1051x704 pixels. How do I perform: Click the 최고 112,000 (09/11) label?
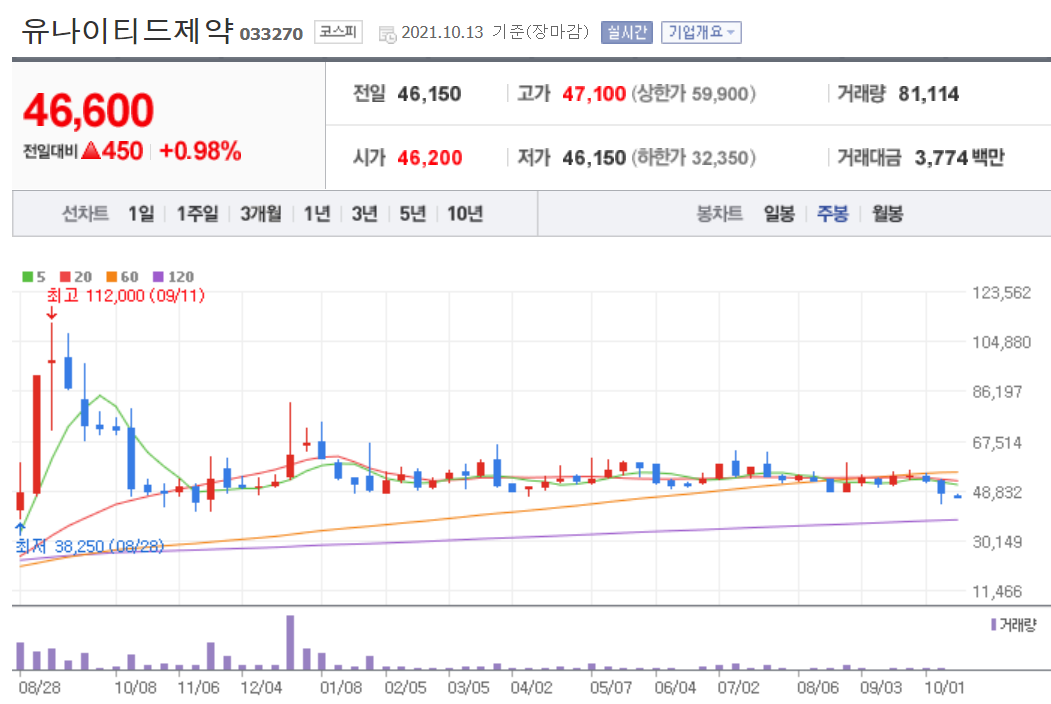tap(125, 296)
